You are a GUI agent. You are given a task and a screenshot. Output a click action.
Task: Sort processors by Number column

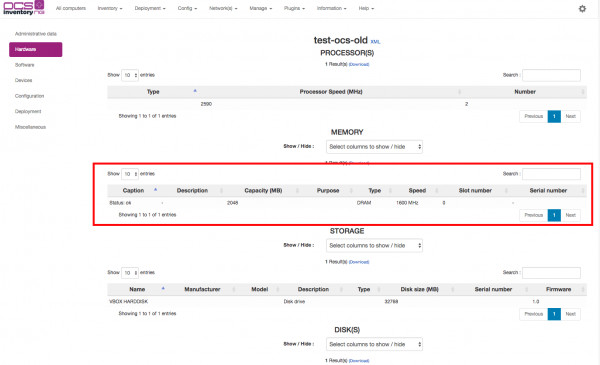pyautogui.click(x=525, y=92)
